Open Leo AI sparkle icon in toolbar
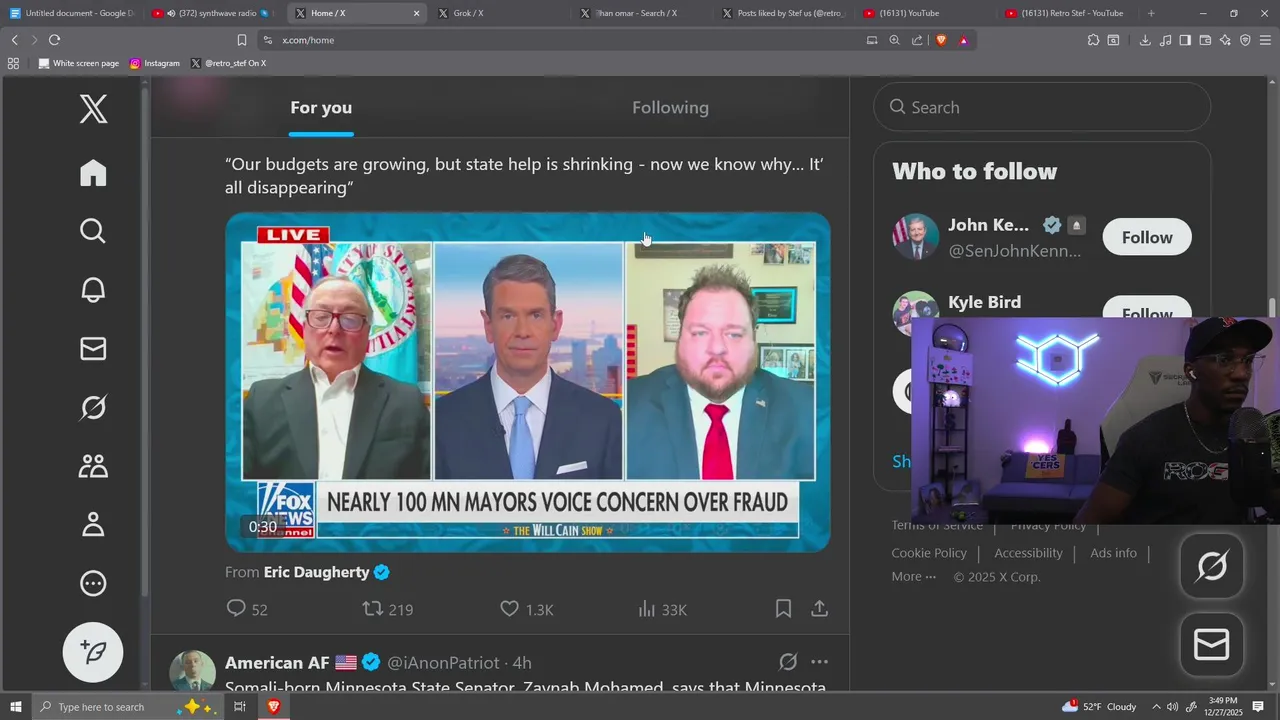This screenshot has height=720, width=1280. point(1225,40)
